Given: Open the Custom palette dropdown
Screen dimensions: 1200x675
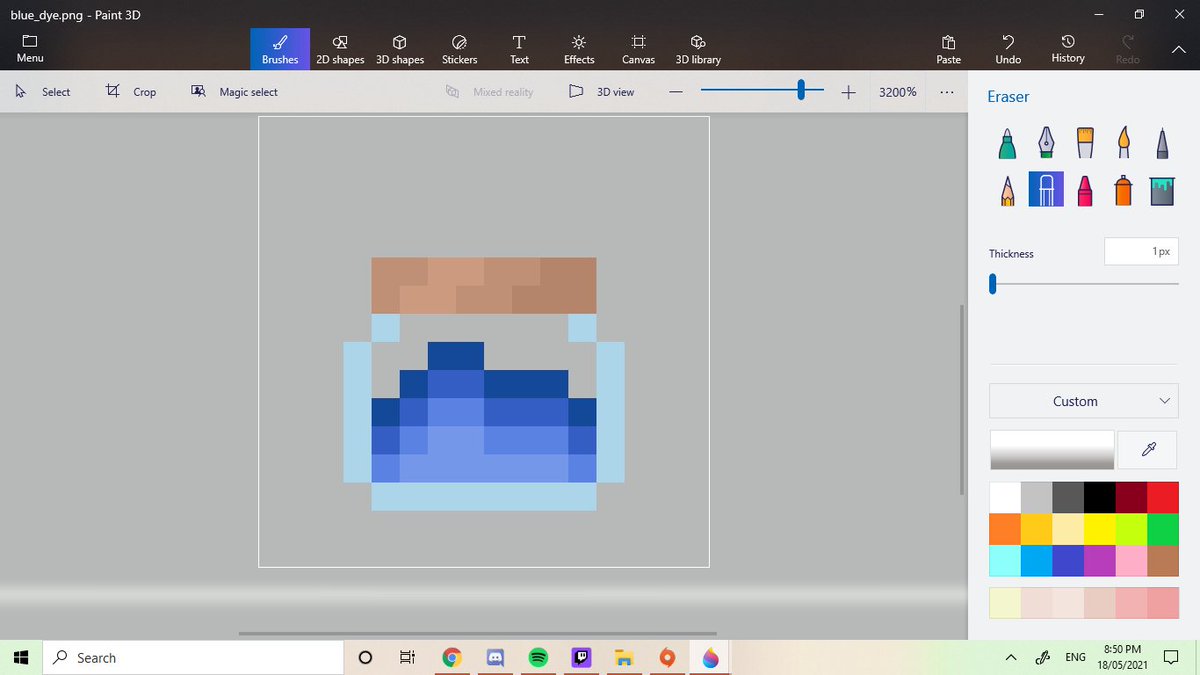Looking at the screenshot, I should pyautogui.click(x=1083, y=401).
